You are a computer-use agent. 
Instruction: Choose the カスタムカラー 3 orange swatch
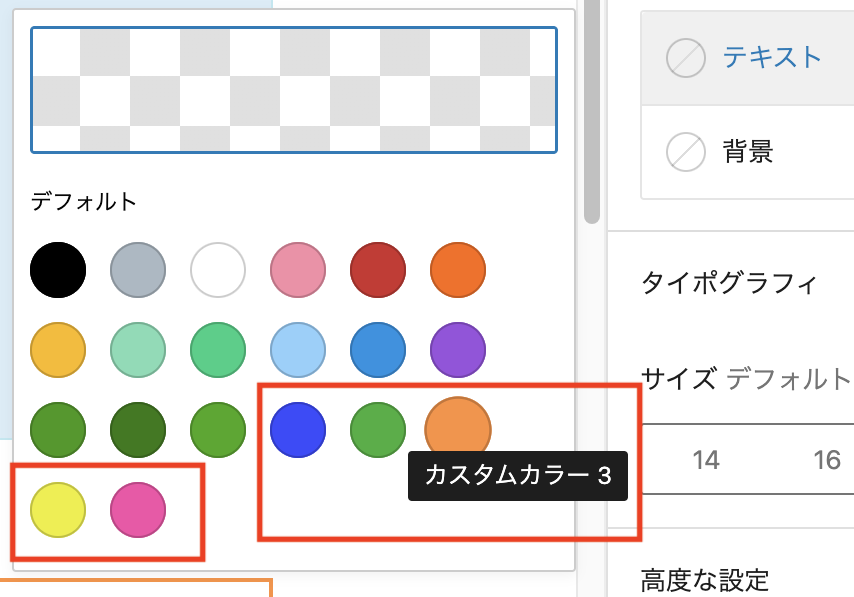[458, 430]
